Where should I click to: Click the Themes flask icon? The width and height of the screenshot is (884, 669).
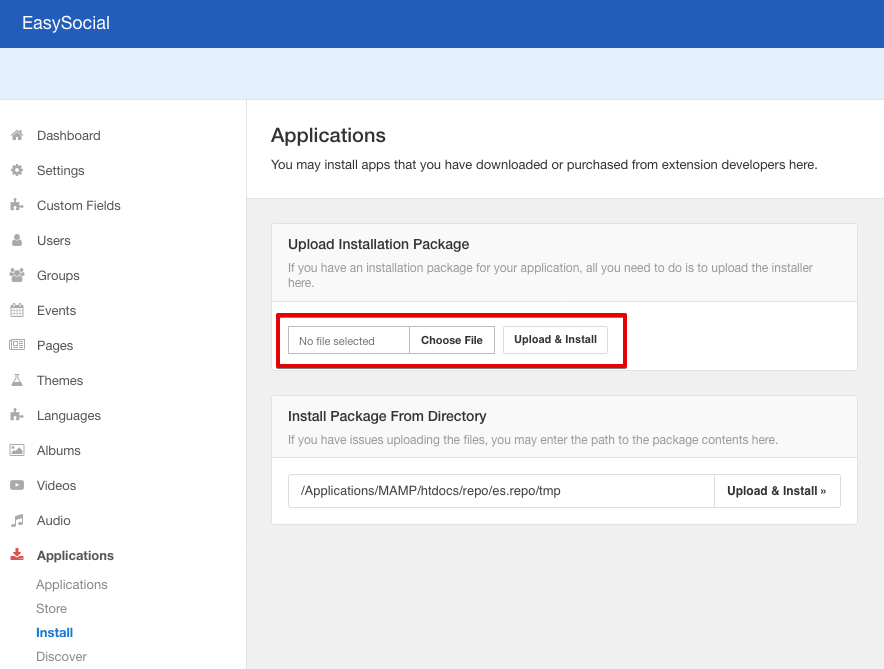(17, 380)
